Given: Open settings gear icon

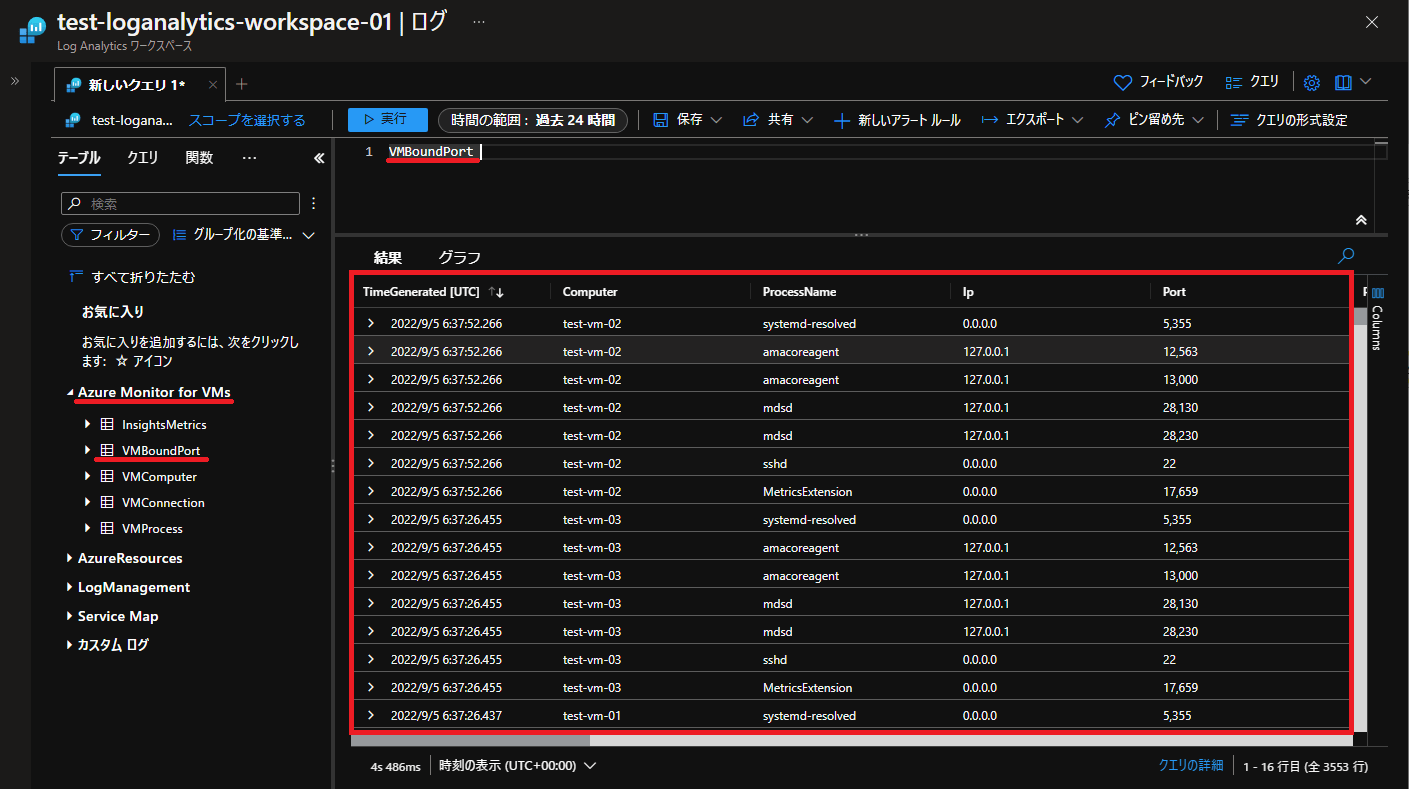Looking at the screenshot, I should 1312,82.
